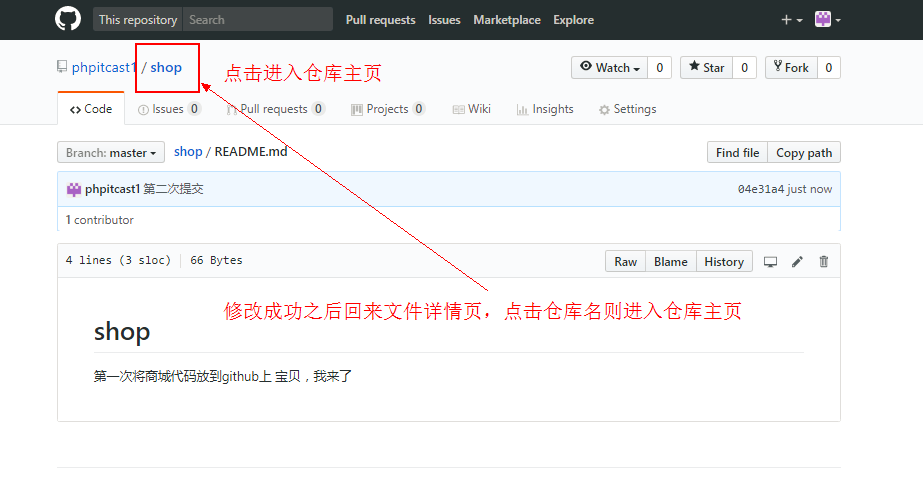Click the Find file button
The image size is (923, 497).
click(x=737, y=153)
